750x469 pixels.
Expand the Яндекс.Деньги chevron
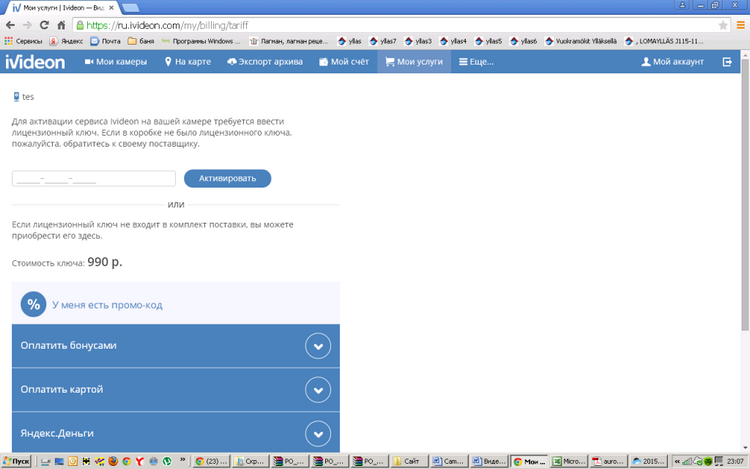point(318,434)
